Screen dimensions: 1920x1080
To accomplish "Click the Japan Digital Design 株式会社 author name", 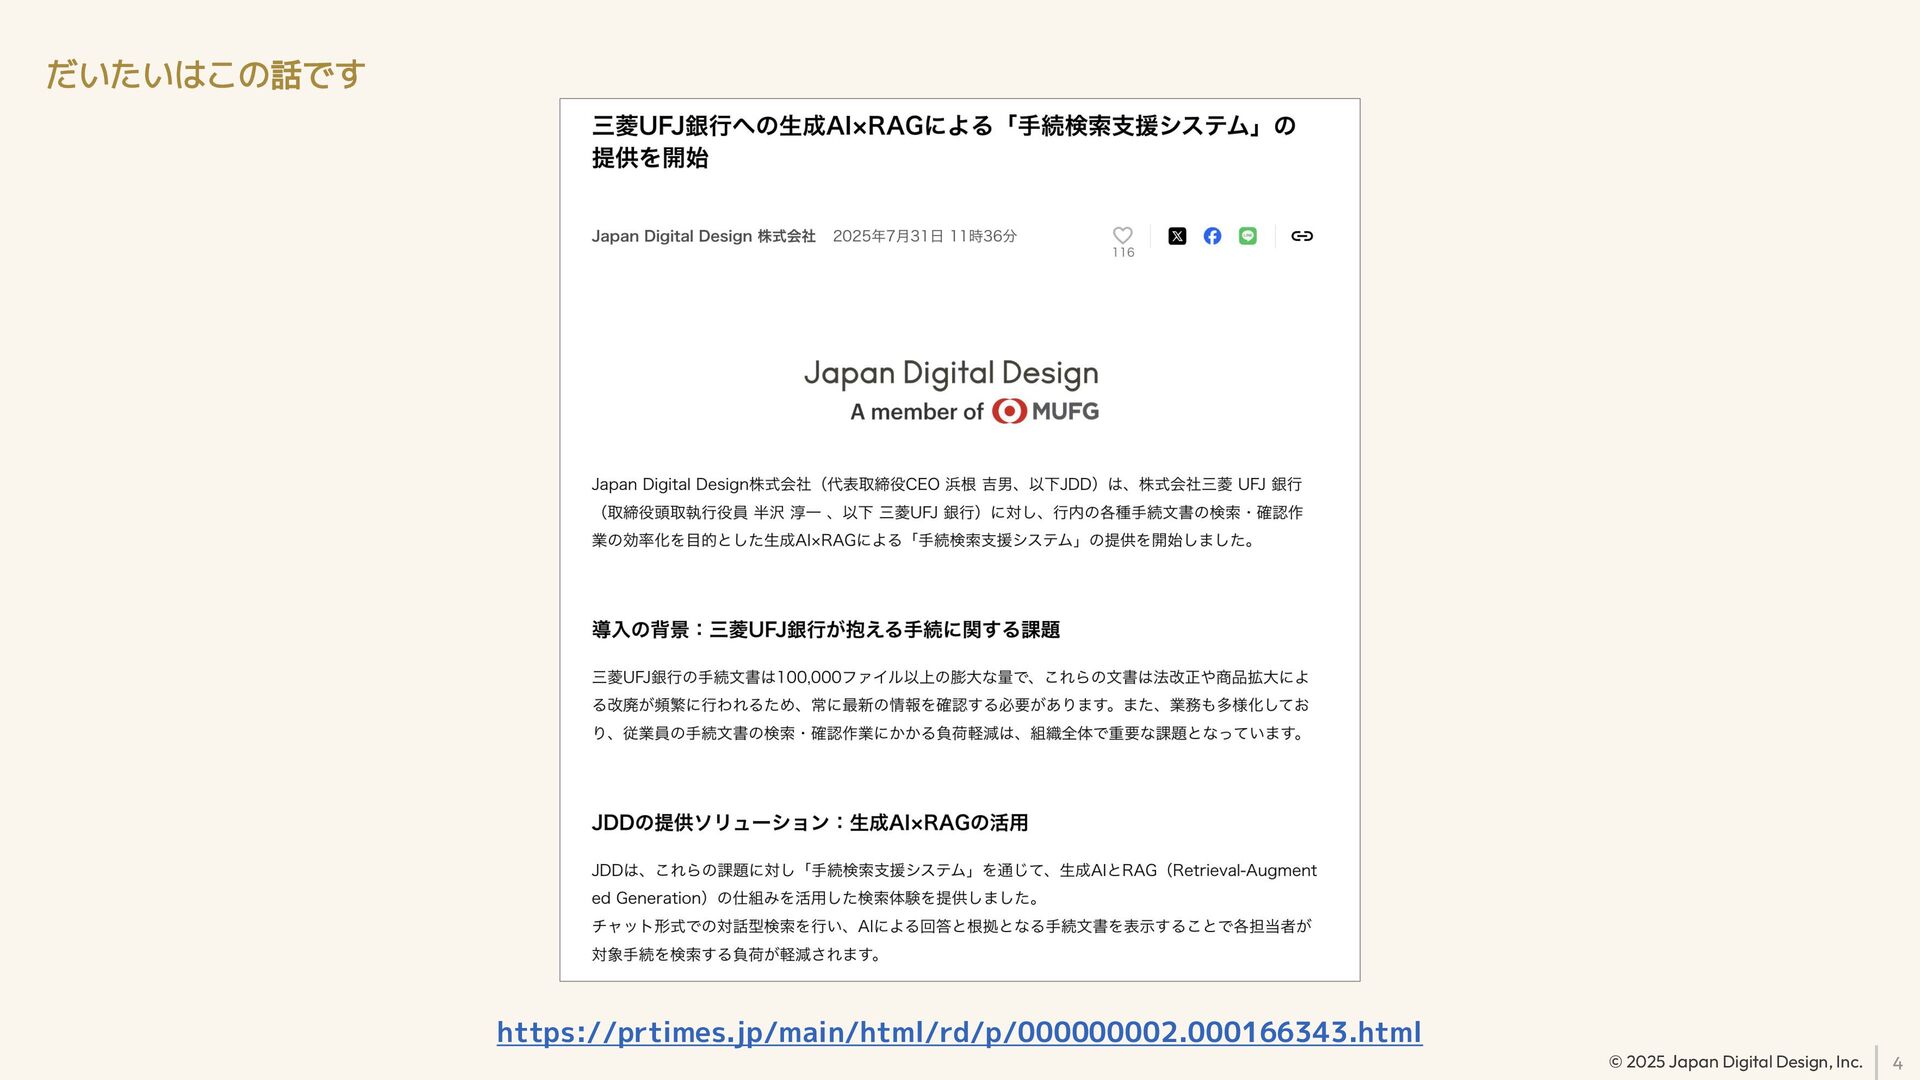I will pos(703,236).
